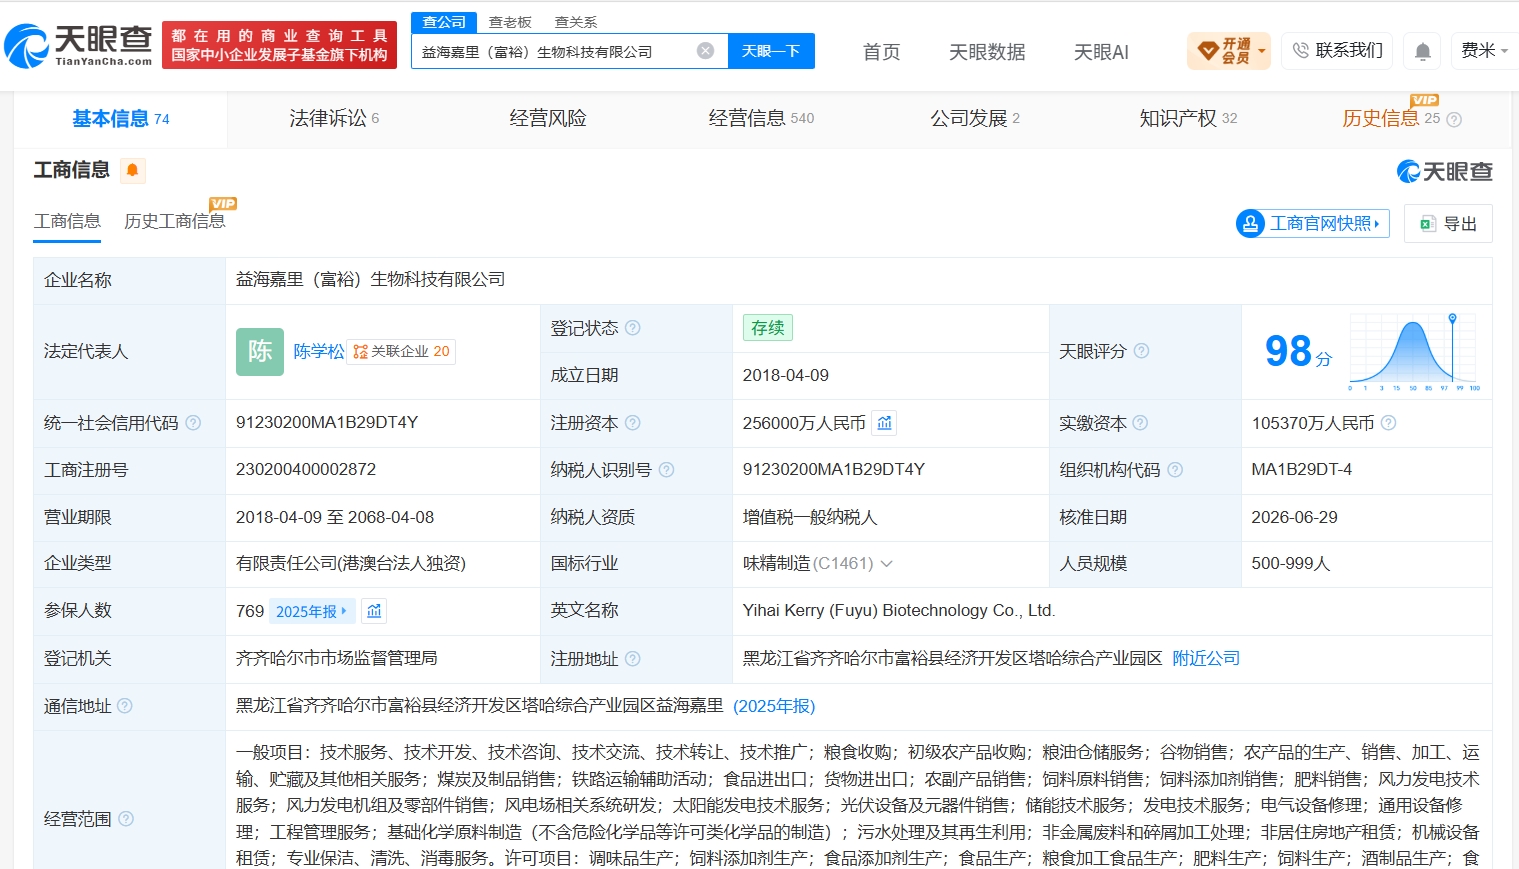Clear the search box text
1519x869 pixels.
[706, 51]
